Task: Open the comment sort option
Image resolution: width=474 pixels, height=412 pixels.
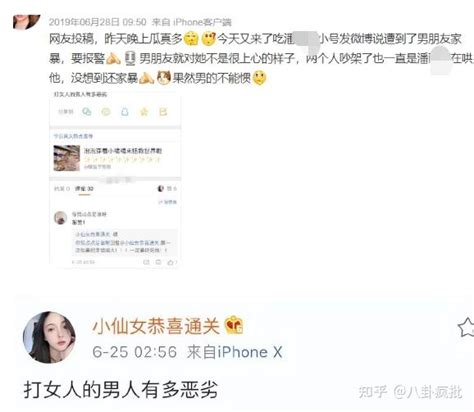Action: point(168,202)
